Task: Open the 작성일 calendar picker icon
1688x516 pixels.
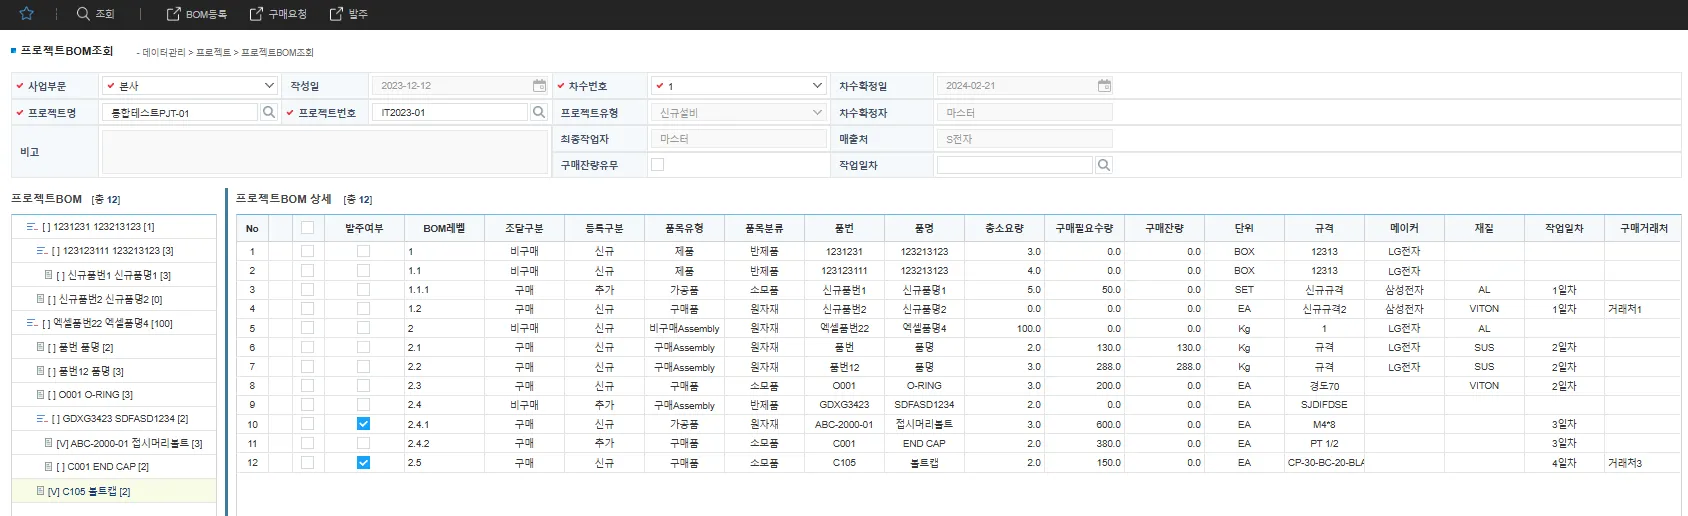Action: click(x=539, y=86)
